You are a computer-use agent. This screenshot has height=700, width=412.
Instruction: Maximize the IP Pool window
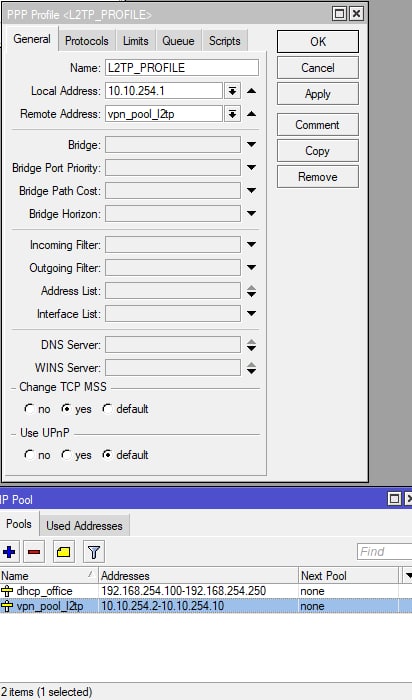point(394,499)
